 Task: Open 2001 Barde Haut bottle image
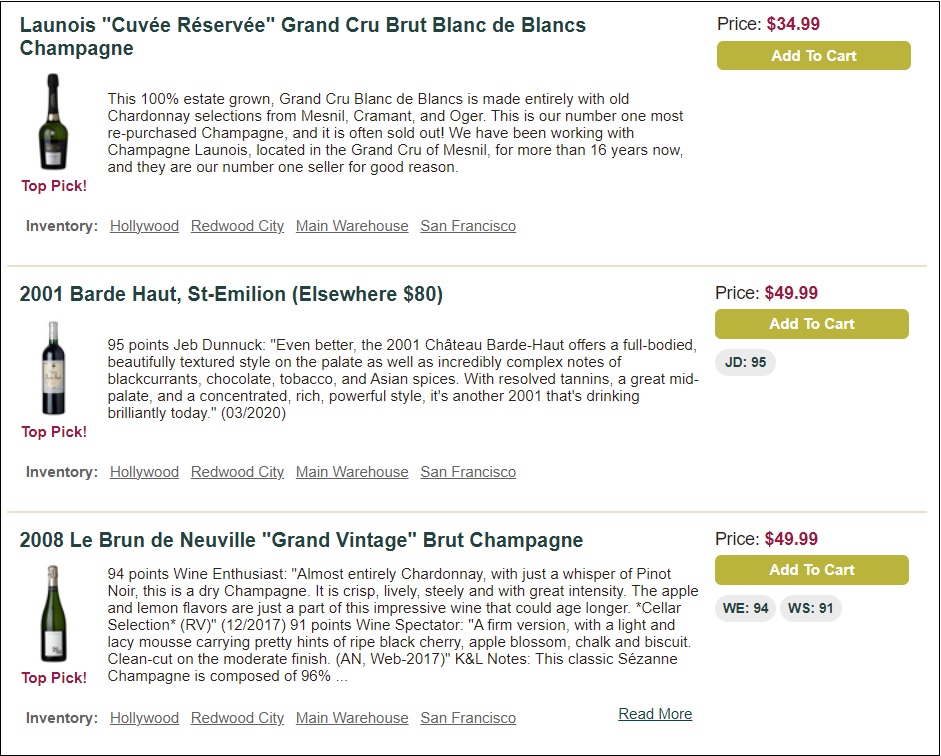(x=53, y=368)
